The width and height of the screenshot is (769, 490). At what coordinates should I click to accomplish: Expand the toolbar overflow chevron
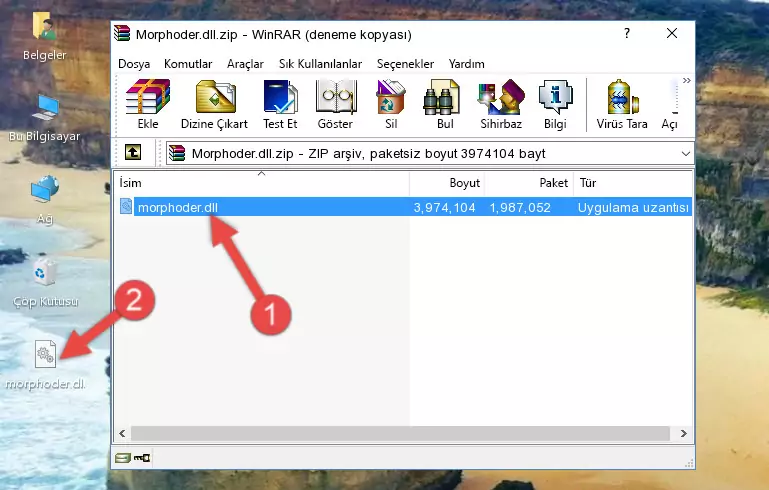click(687, 80)
